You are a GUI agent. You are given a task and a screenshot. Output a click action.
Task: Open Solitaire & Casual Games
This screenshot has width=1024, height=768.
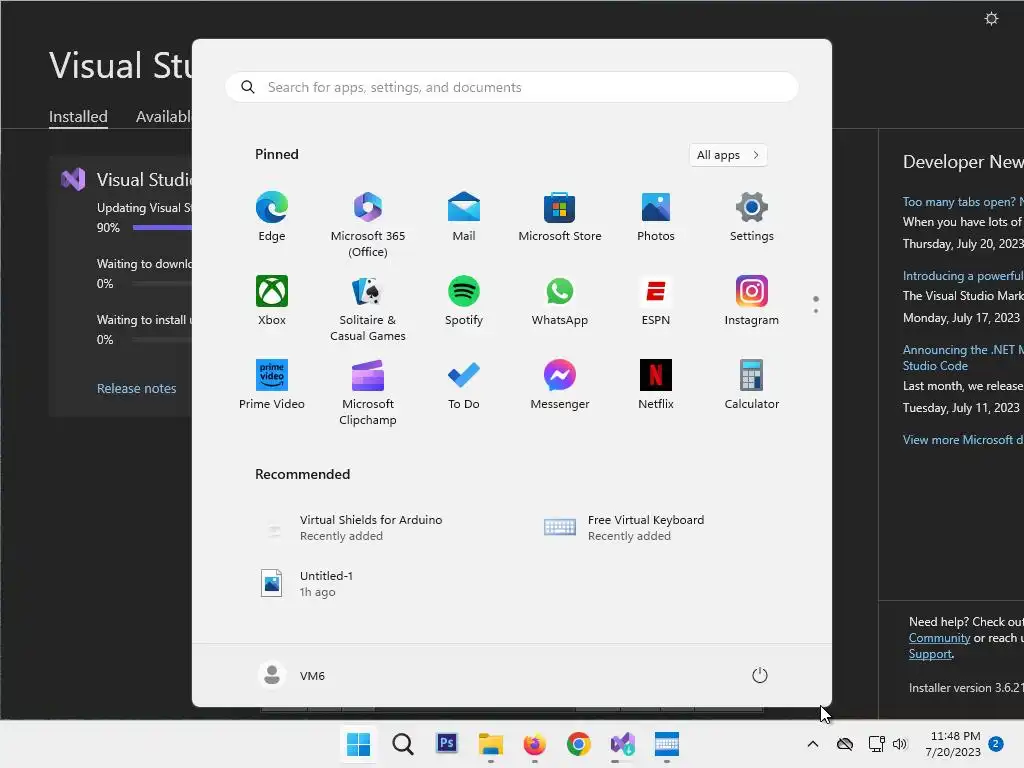(368, 309)
